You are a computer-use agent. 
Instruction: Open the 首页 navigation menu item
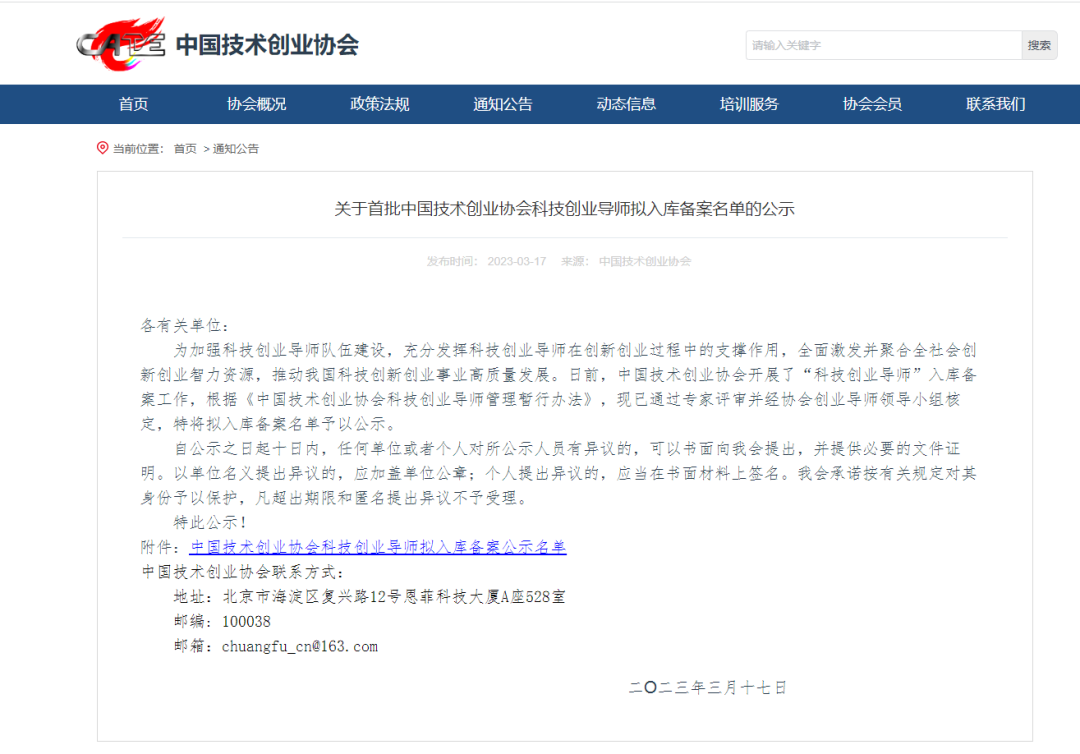pyautogui.click(x=133, y=104)
